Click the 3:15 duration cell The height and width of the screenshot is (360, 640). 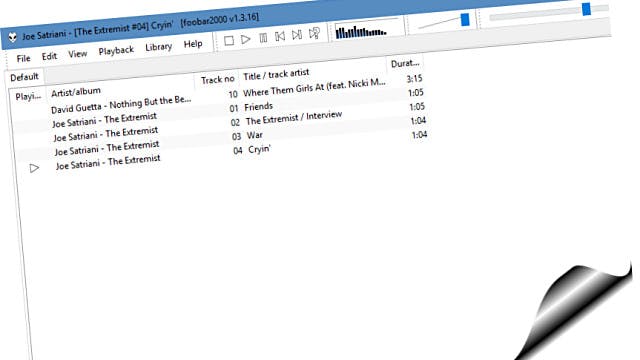point(414,79)
